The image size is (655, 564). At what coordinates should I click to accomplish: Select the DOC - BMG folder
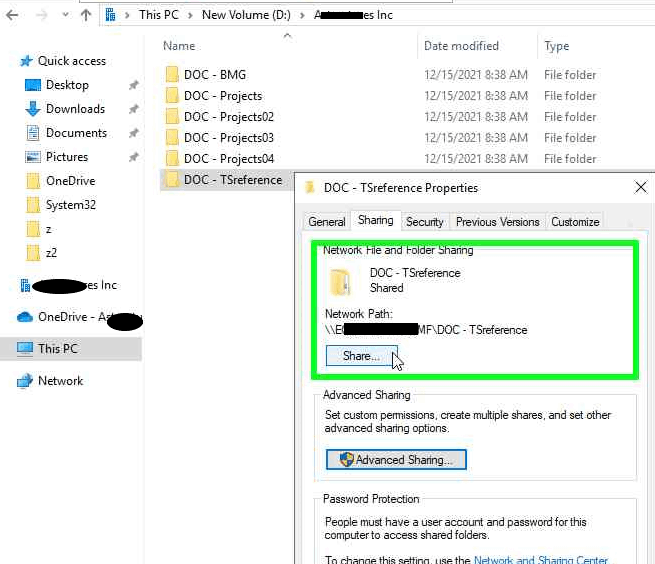point(215,75)
